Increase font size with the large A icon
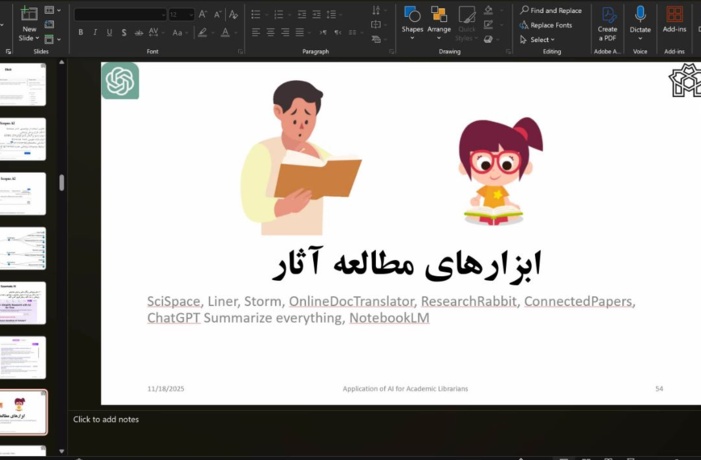 tap(203, 14)
